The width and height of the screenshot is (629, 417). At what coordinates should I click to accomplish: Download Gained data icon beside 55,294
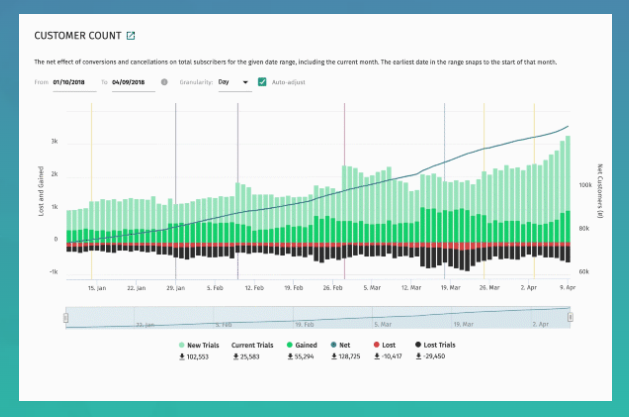[290, 356]
